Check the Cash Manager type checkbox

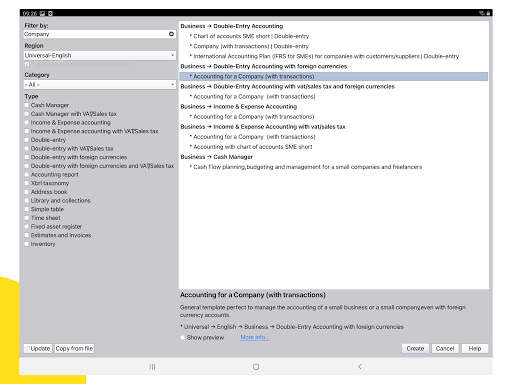pyautogui.click(x=27, y=105)
